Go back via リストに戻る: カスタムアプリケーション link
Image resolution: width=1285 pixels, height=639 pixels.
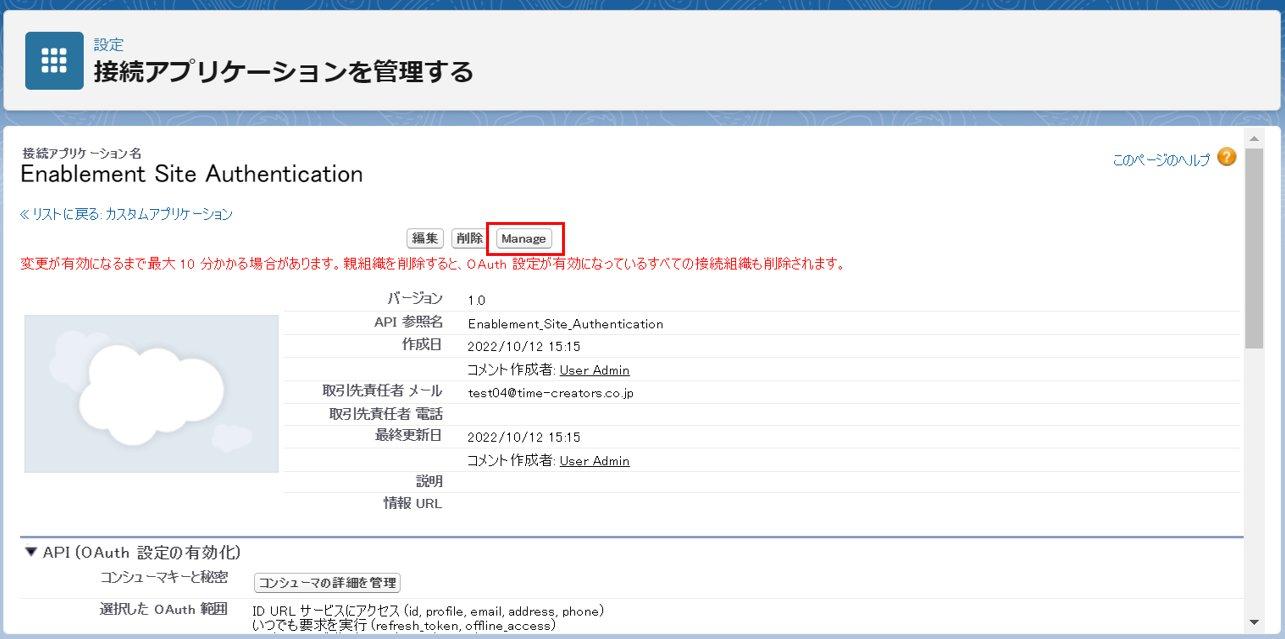point(126,214)
